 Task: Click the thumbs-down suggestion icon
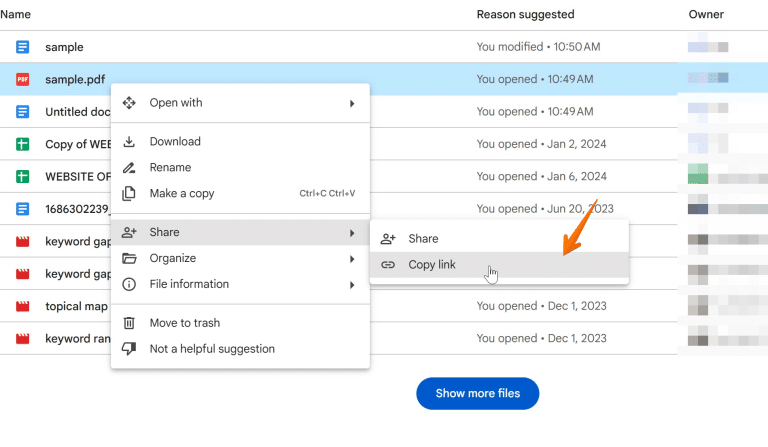point(129,349)
